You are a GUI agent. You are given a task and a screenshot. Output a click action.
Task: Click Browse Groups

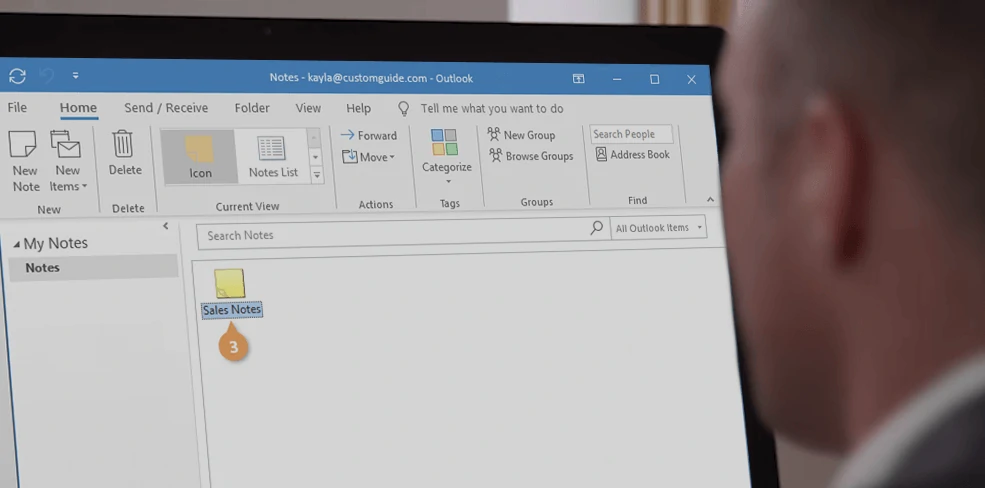[530, 156]
